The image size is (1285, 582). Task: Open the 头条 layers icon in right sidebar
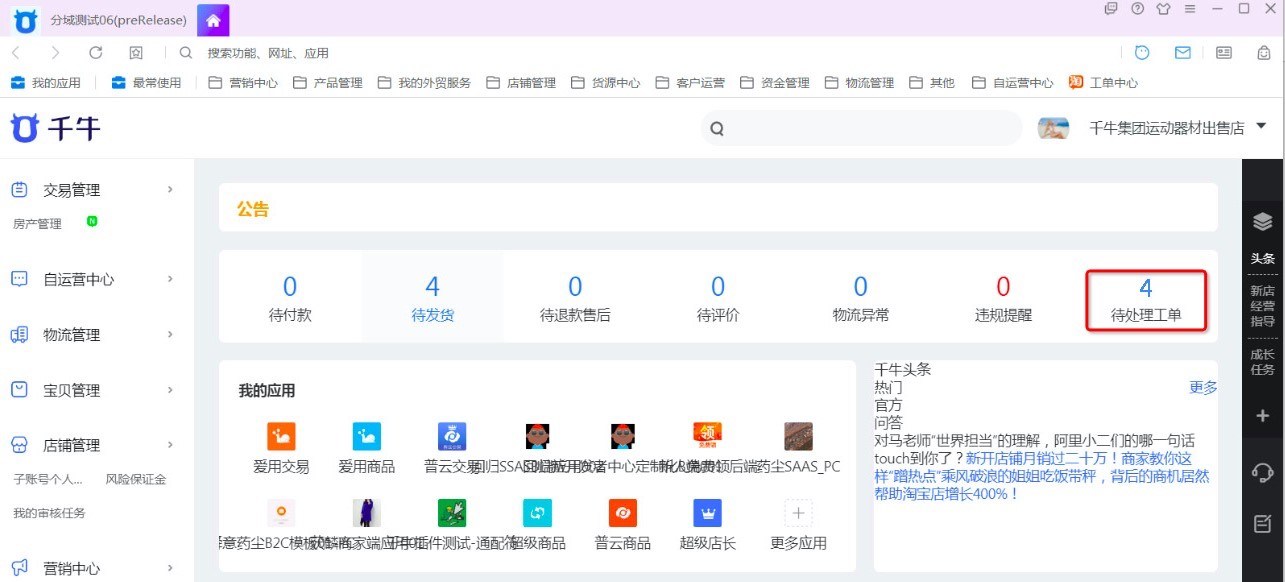(x=1263, y=222)
